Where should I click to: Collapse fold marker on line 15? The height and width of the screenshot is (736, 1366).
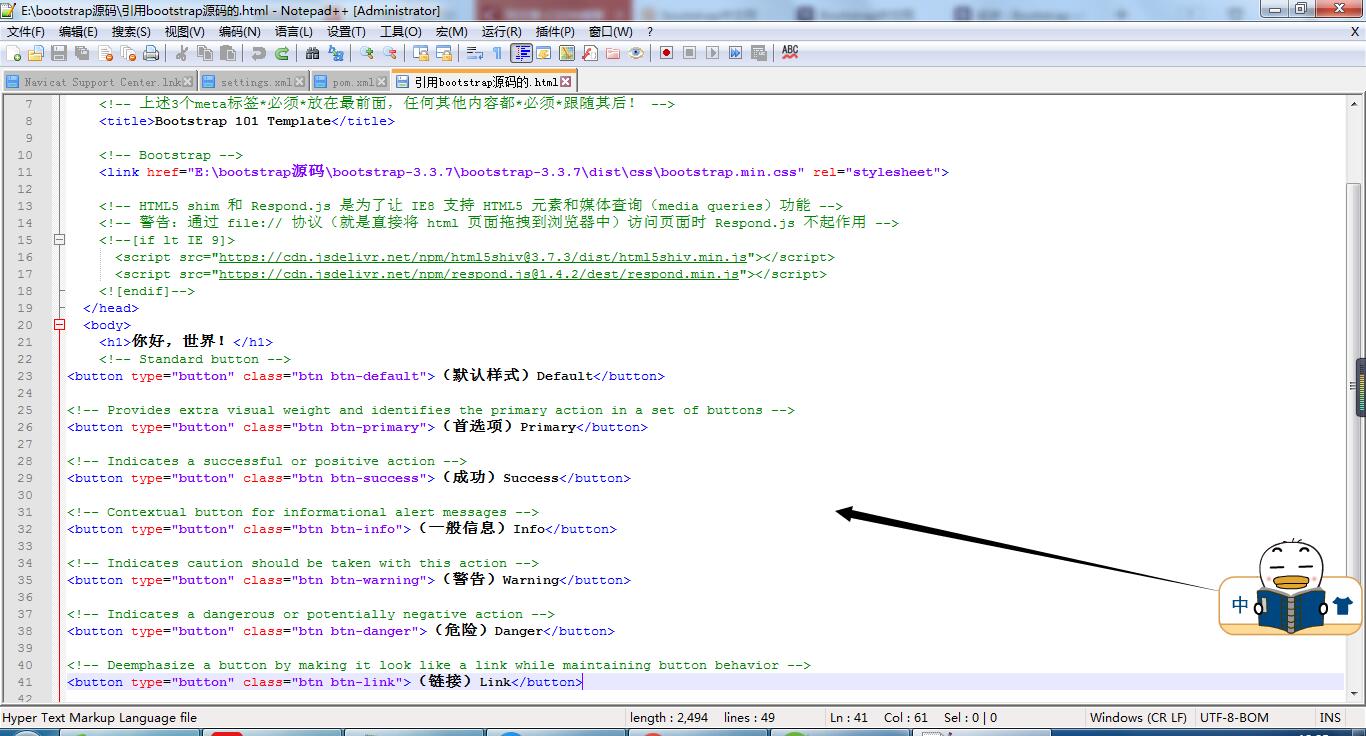[59, 240]
